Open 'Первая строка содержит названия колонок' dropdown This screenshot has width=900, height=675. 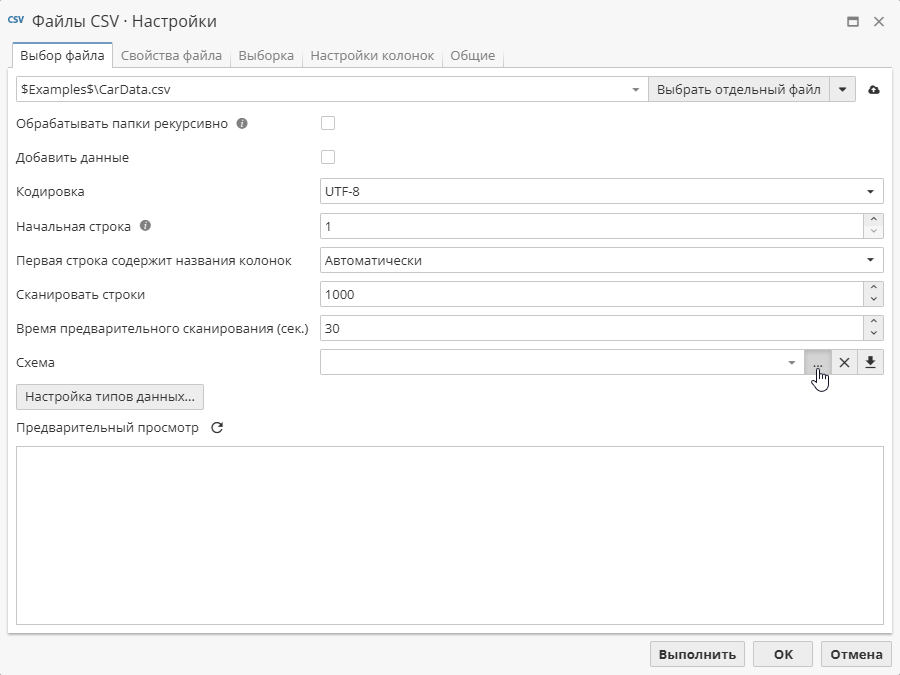pyautogui.click(x=870, y=260)
